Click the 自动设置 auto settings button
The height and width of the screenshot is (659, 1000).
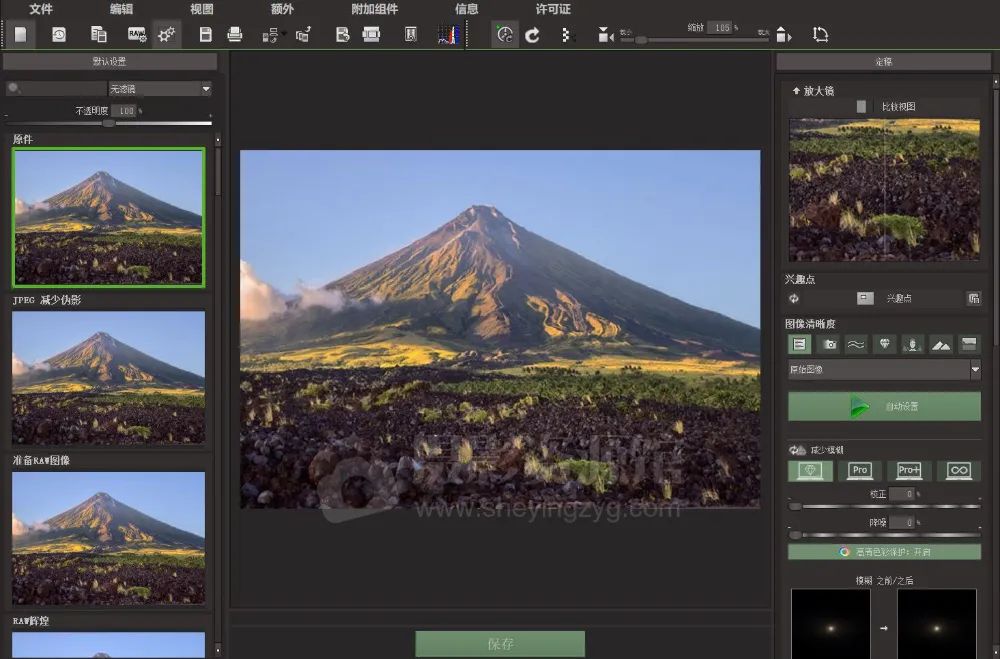click(884, 407)
